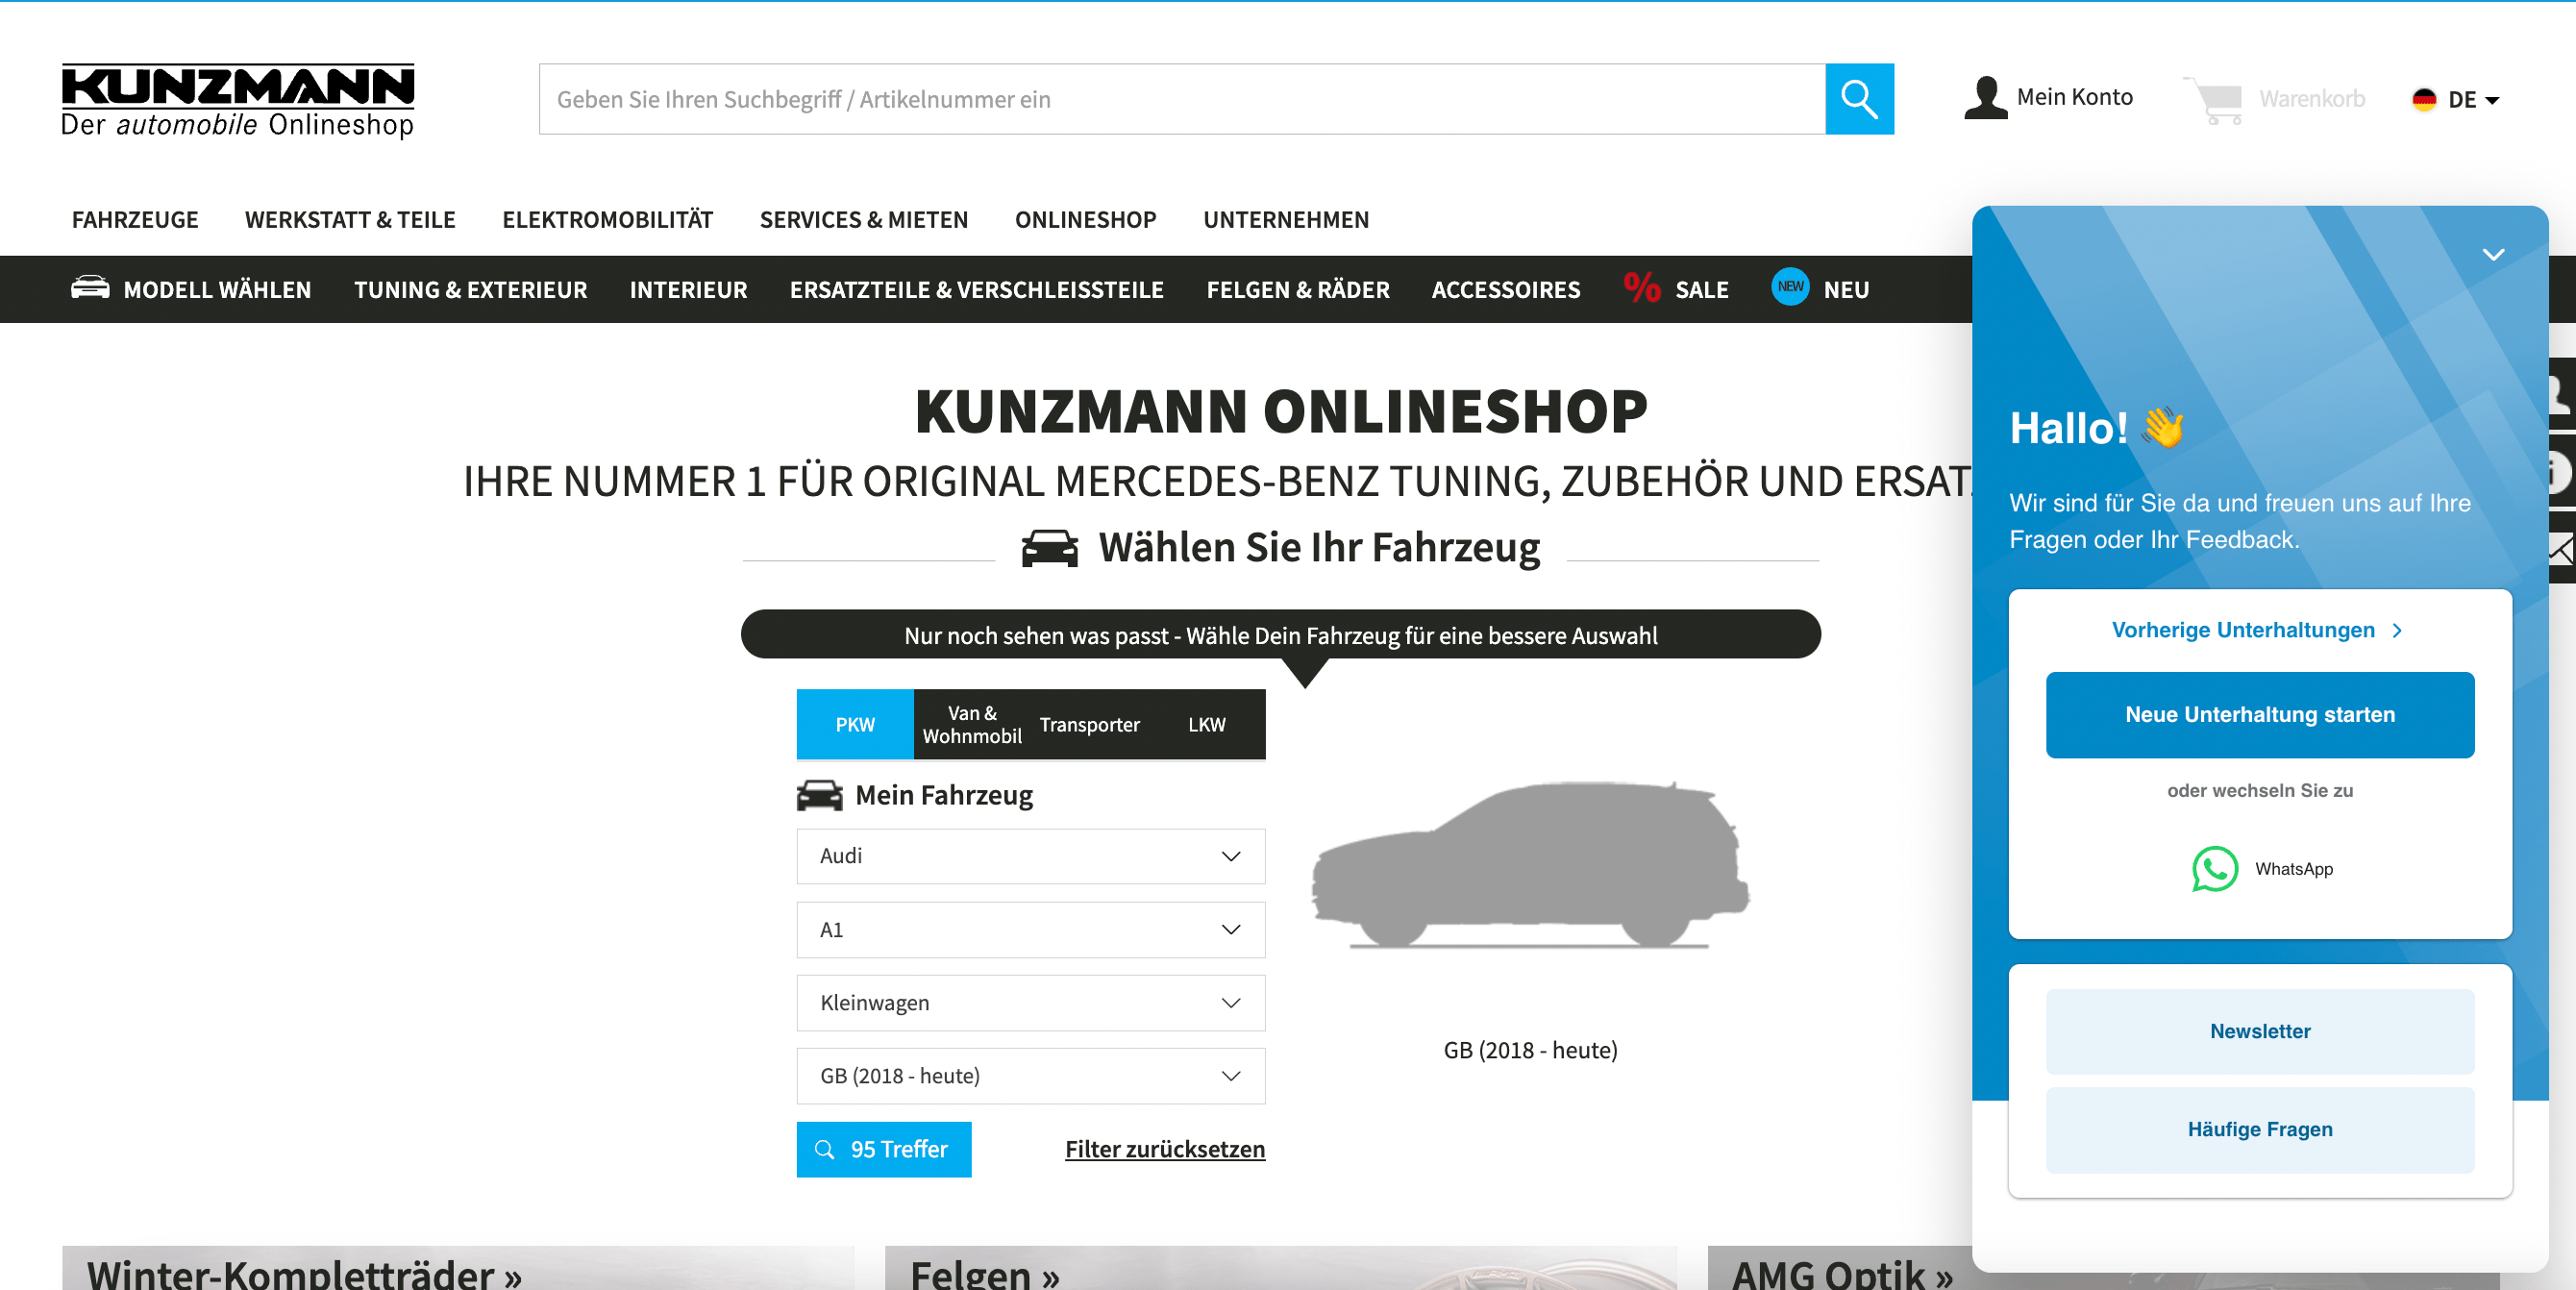
Task: Select the Van & Wohnmobil tab
Action: [972, 724]
